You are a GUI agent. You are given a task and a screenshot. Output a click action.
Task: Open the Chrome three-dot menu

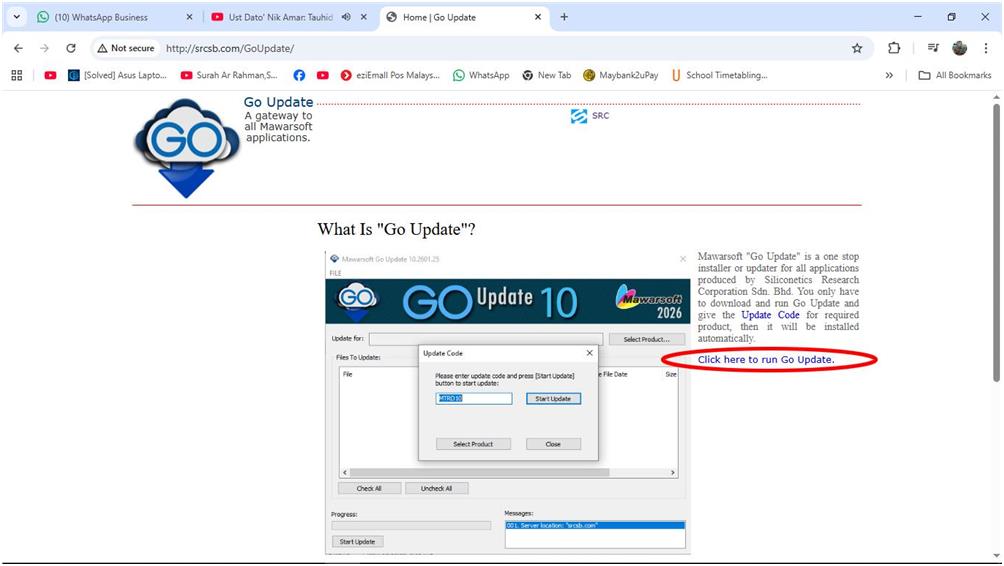pos(986,48)
